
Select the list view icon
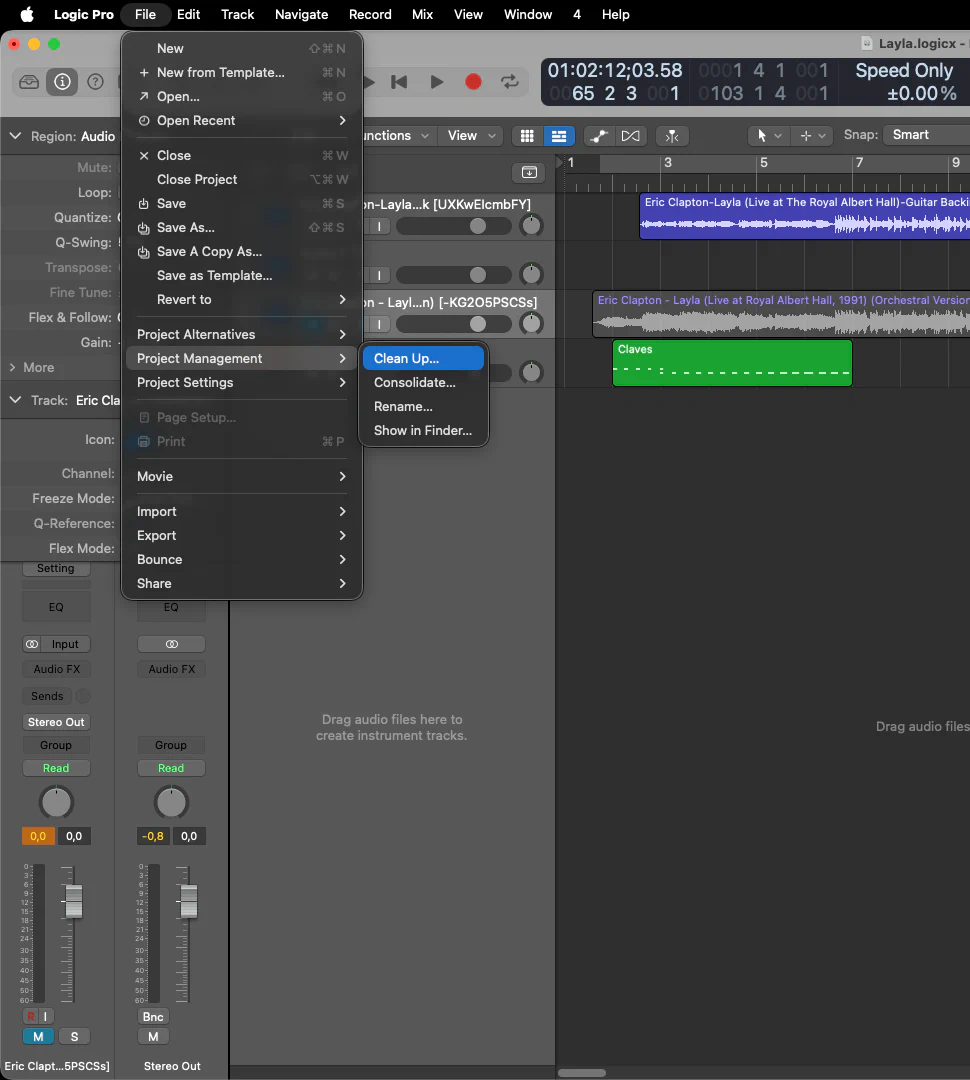pos(559,136)
